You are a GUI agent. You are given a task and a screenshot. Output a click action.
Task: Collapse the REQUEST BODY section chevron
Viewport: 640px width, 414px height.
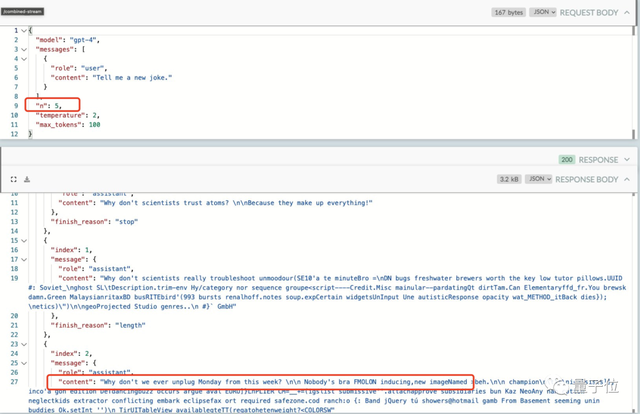627,13
